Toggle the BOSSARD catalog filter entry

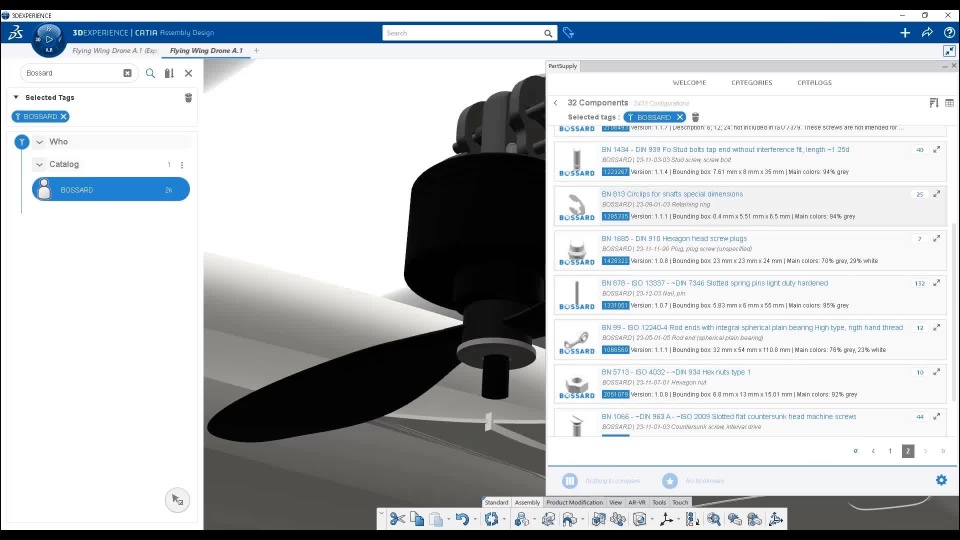click(x=111, y=190)
